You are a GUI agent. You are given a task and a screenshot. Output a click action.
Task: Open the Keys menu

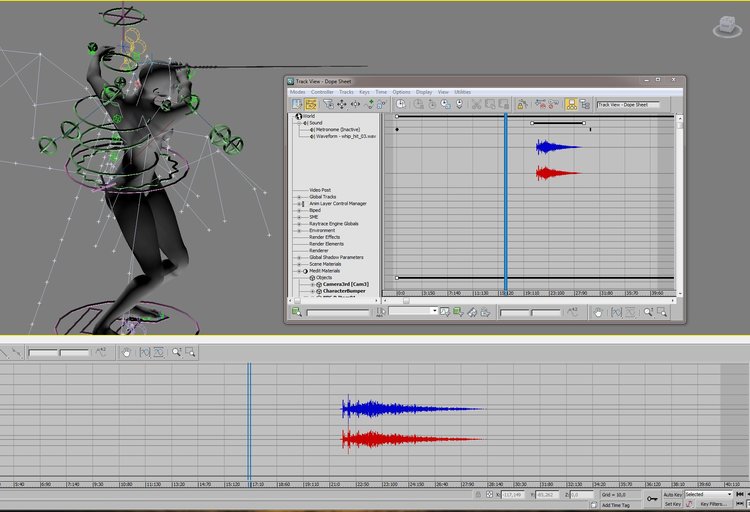pyautogui.click(x=364, y=92)
